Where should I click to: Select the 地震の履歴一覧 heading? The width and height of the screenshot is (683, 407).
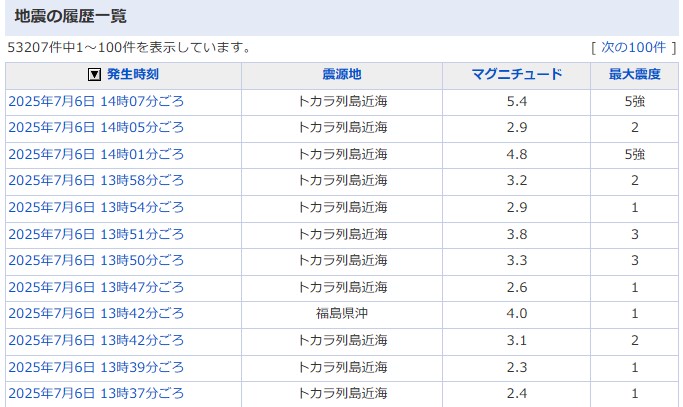pyautogui.click(x=70, y=17)
